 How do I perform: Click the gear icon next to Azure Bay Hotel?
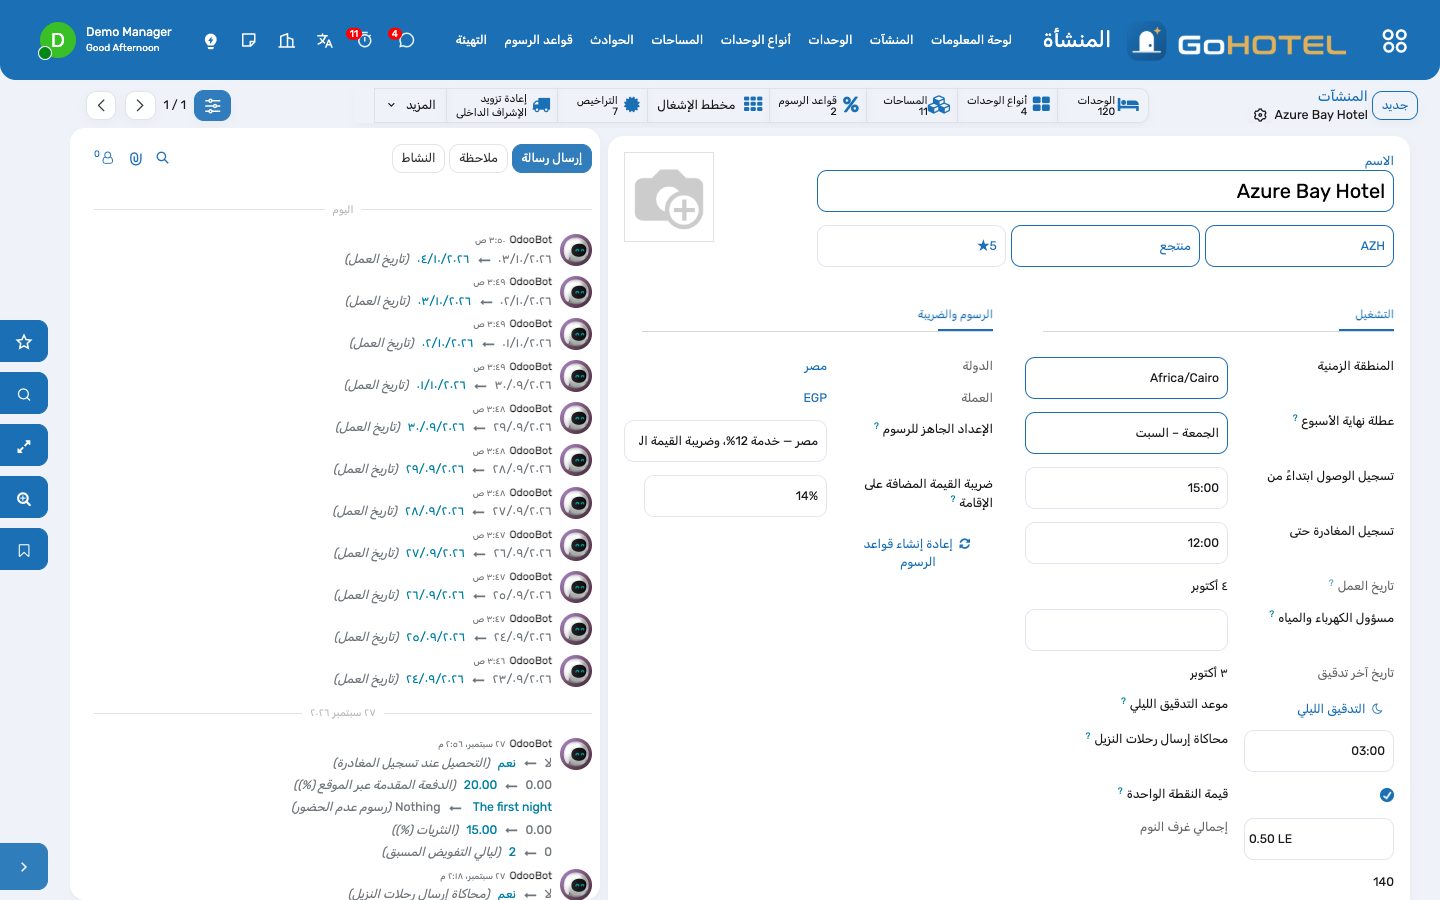[x=1260, y=115]
